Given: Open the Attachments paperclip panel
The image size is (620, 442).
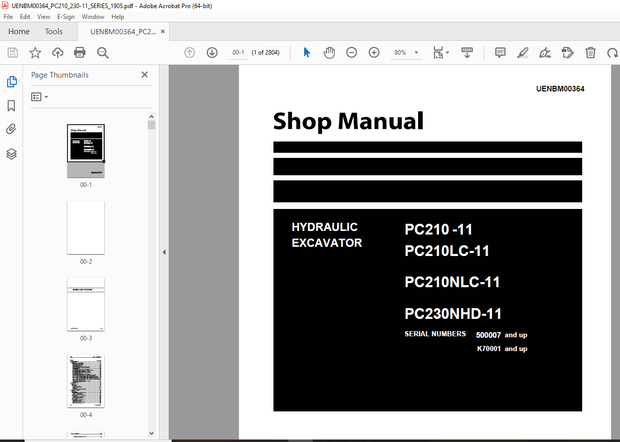Looking at the screenshot, I should point(11,129).
